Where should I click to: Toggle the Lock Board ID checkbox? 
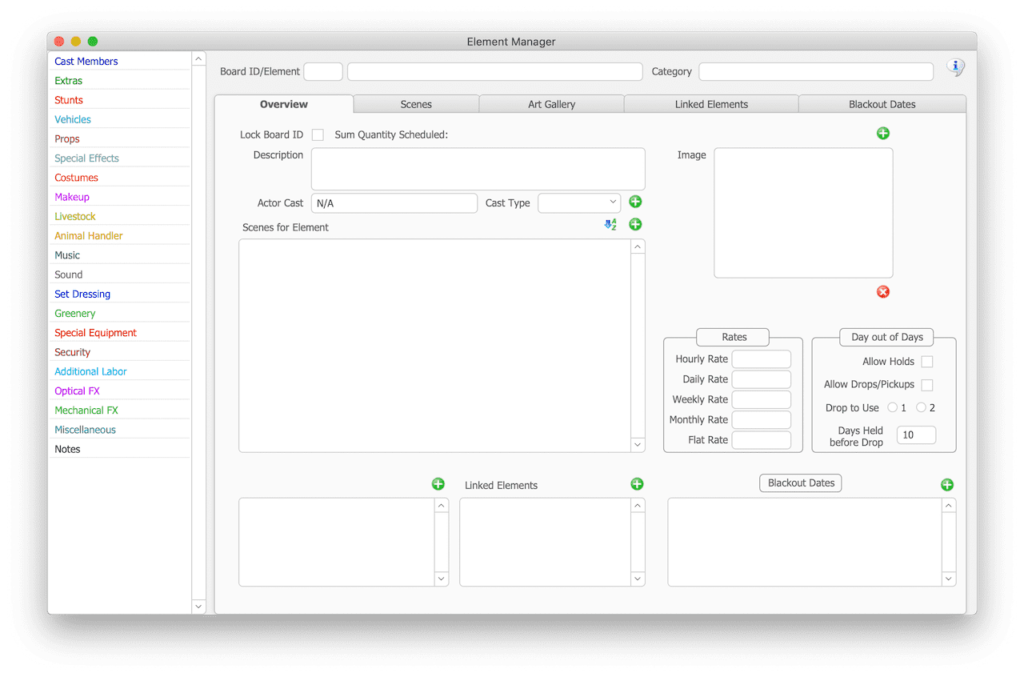click(318, 135)
